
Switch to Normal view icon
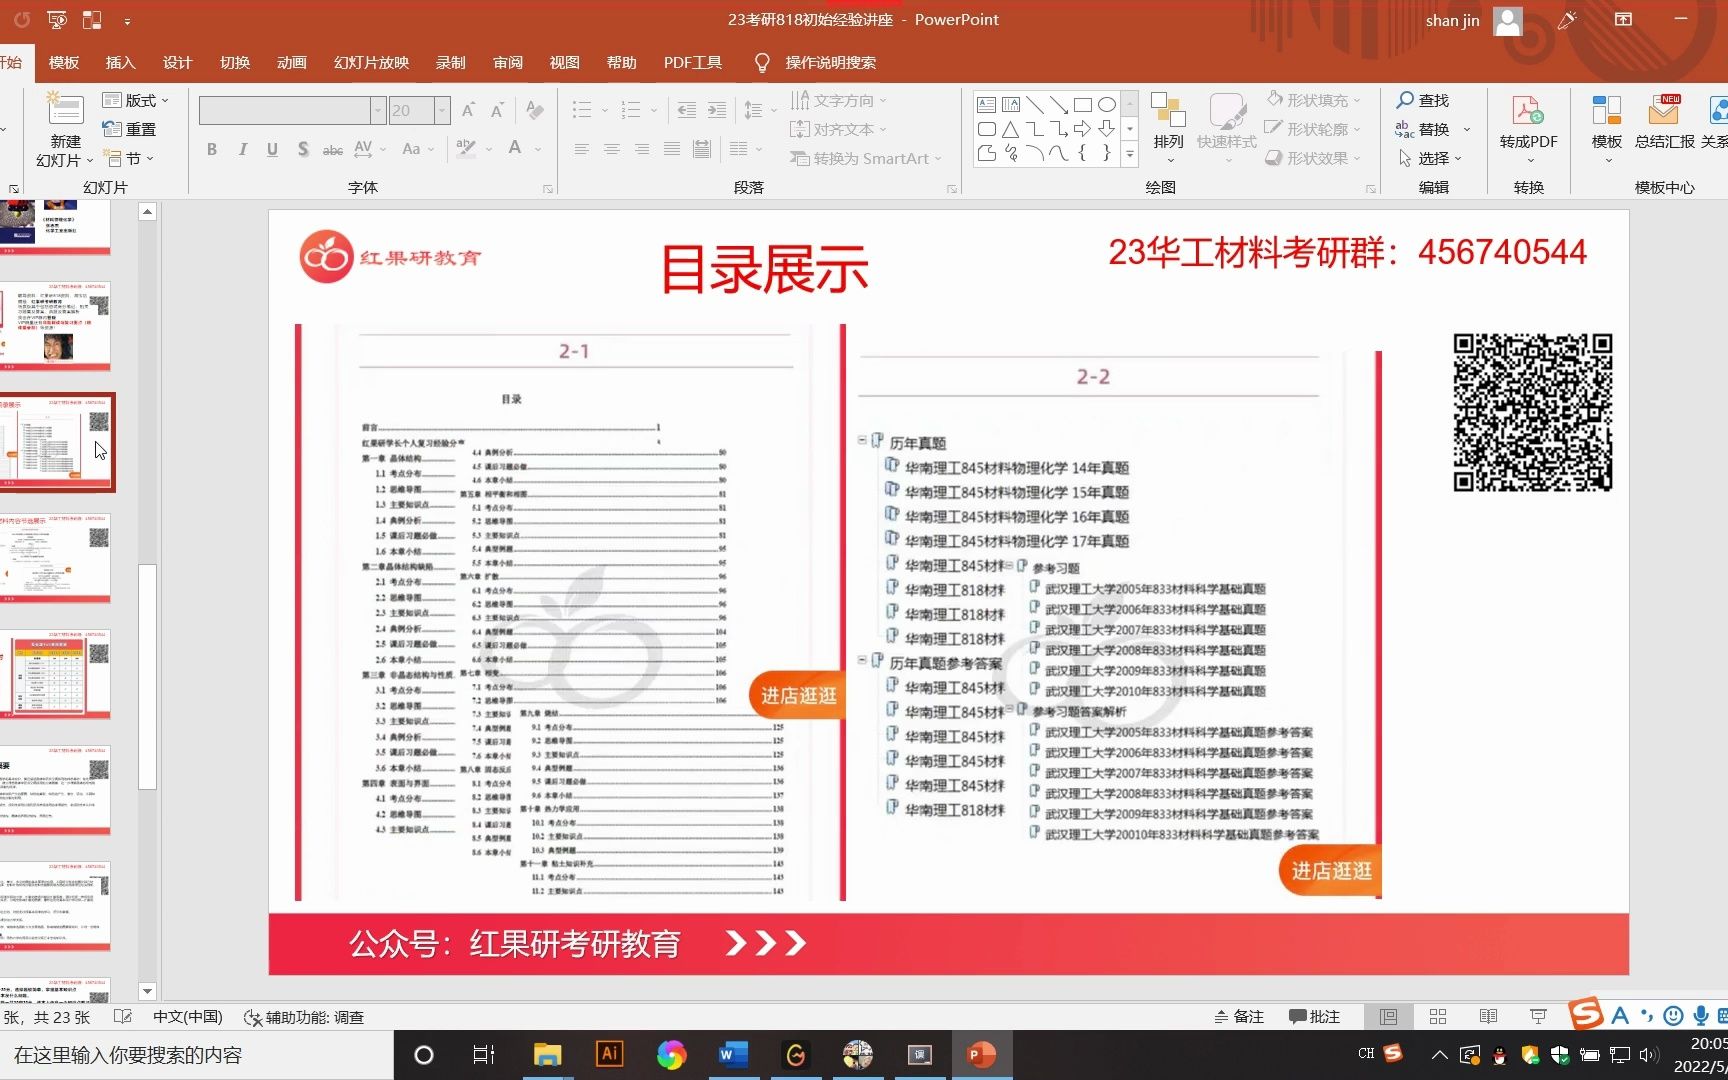[1388, 1017]
